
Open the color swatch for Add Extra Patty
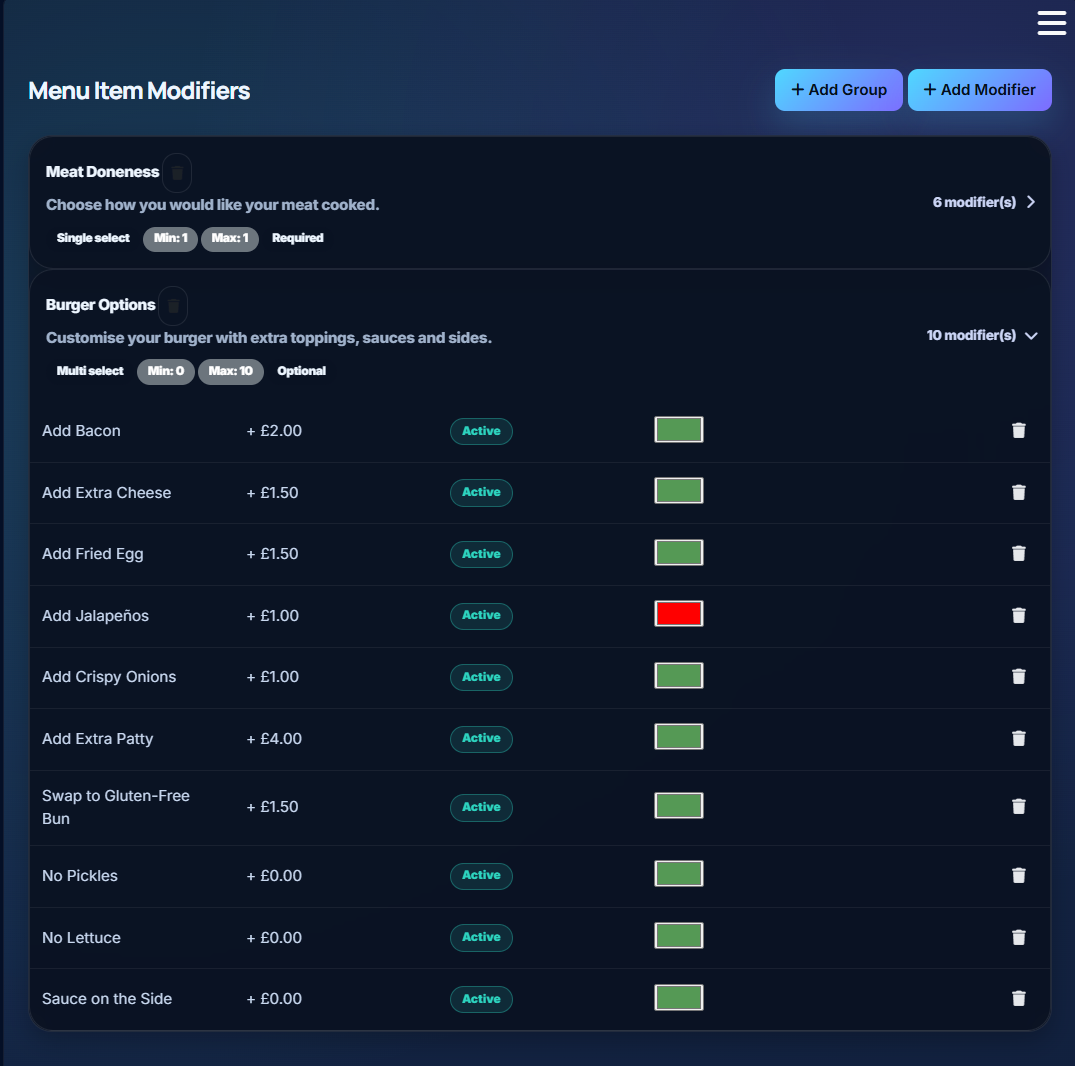coord(679,737)
